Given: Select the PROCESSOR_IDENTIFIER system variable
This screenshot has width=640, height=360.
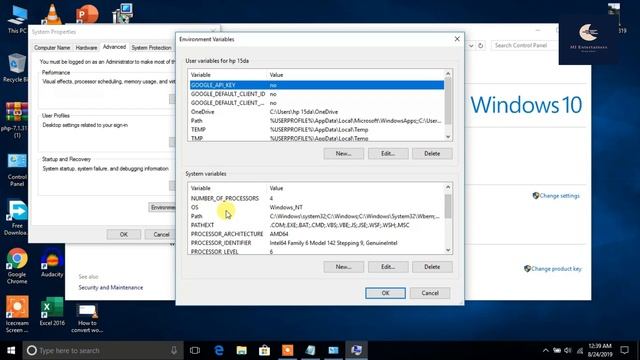Looking at the screenshot, I should click(317, 243).
